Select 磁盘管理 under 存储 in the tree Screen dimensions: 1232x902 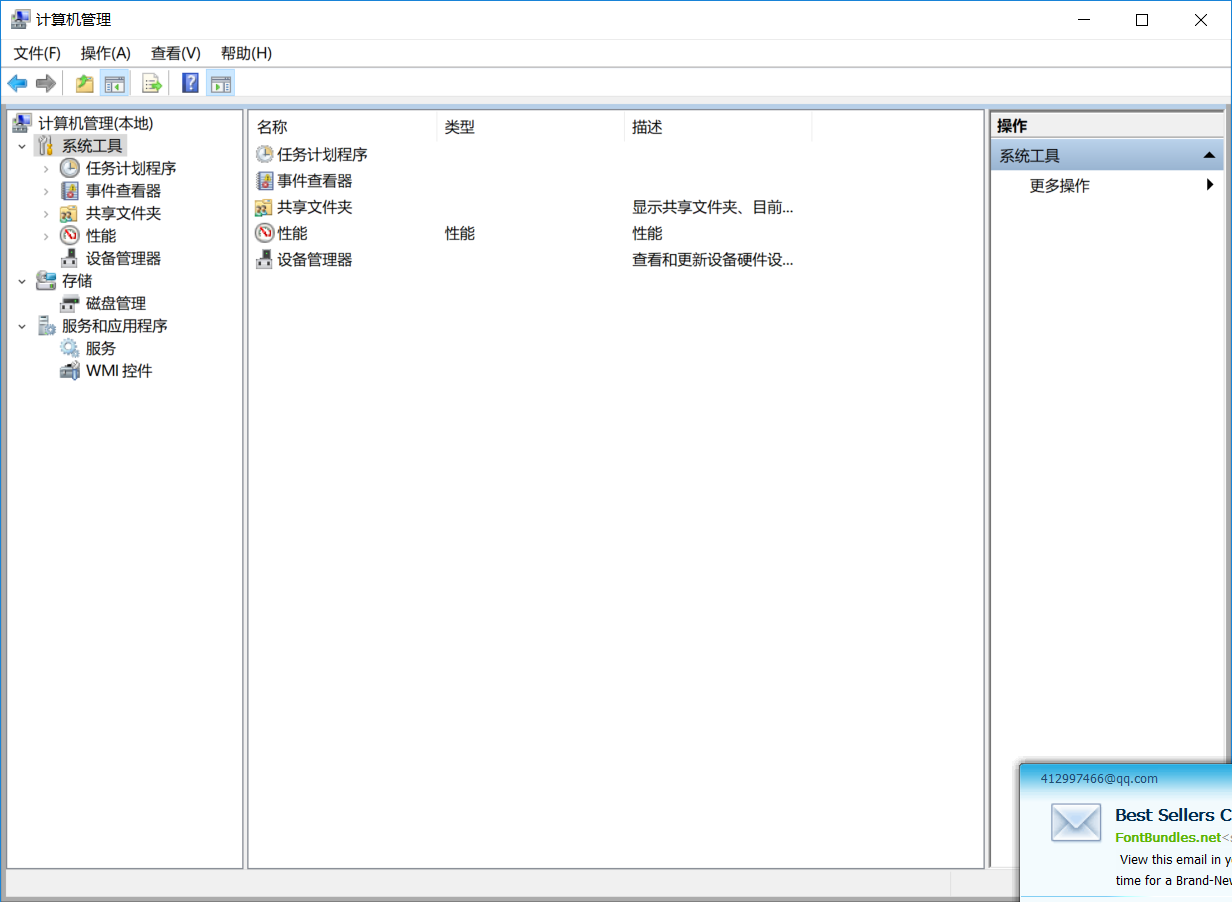tap(113, 302)
